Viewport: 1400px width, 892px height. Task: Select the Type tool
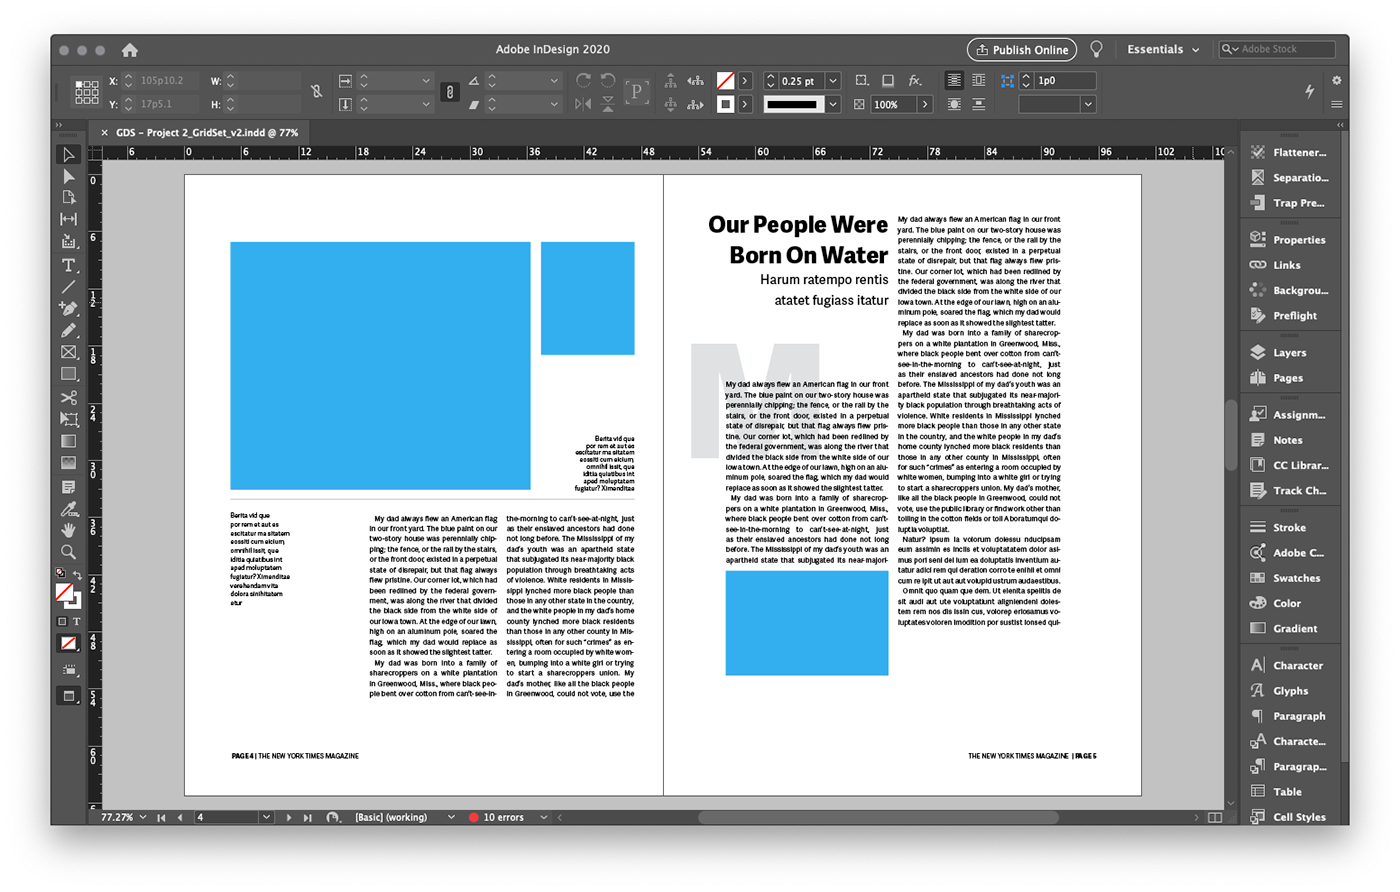(68, 265)
